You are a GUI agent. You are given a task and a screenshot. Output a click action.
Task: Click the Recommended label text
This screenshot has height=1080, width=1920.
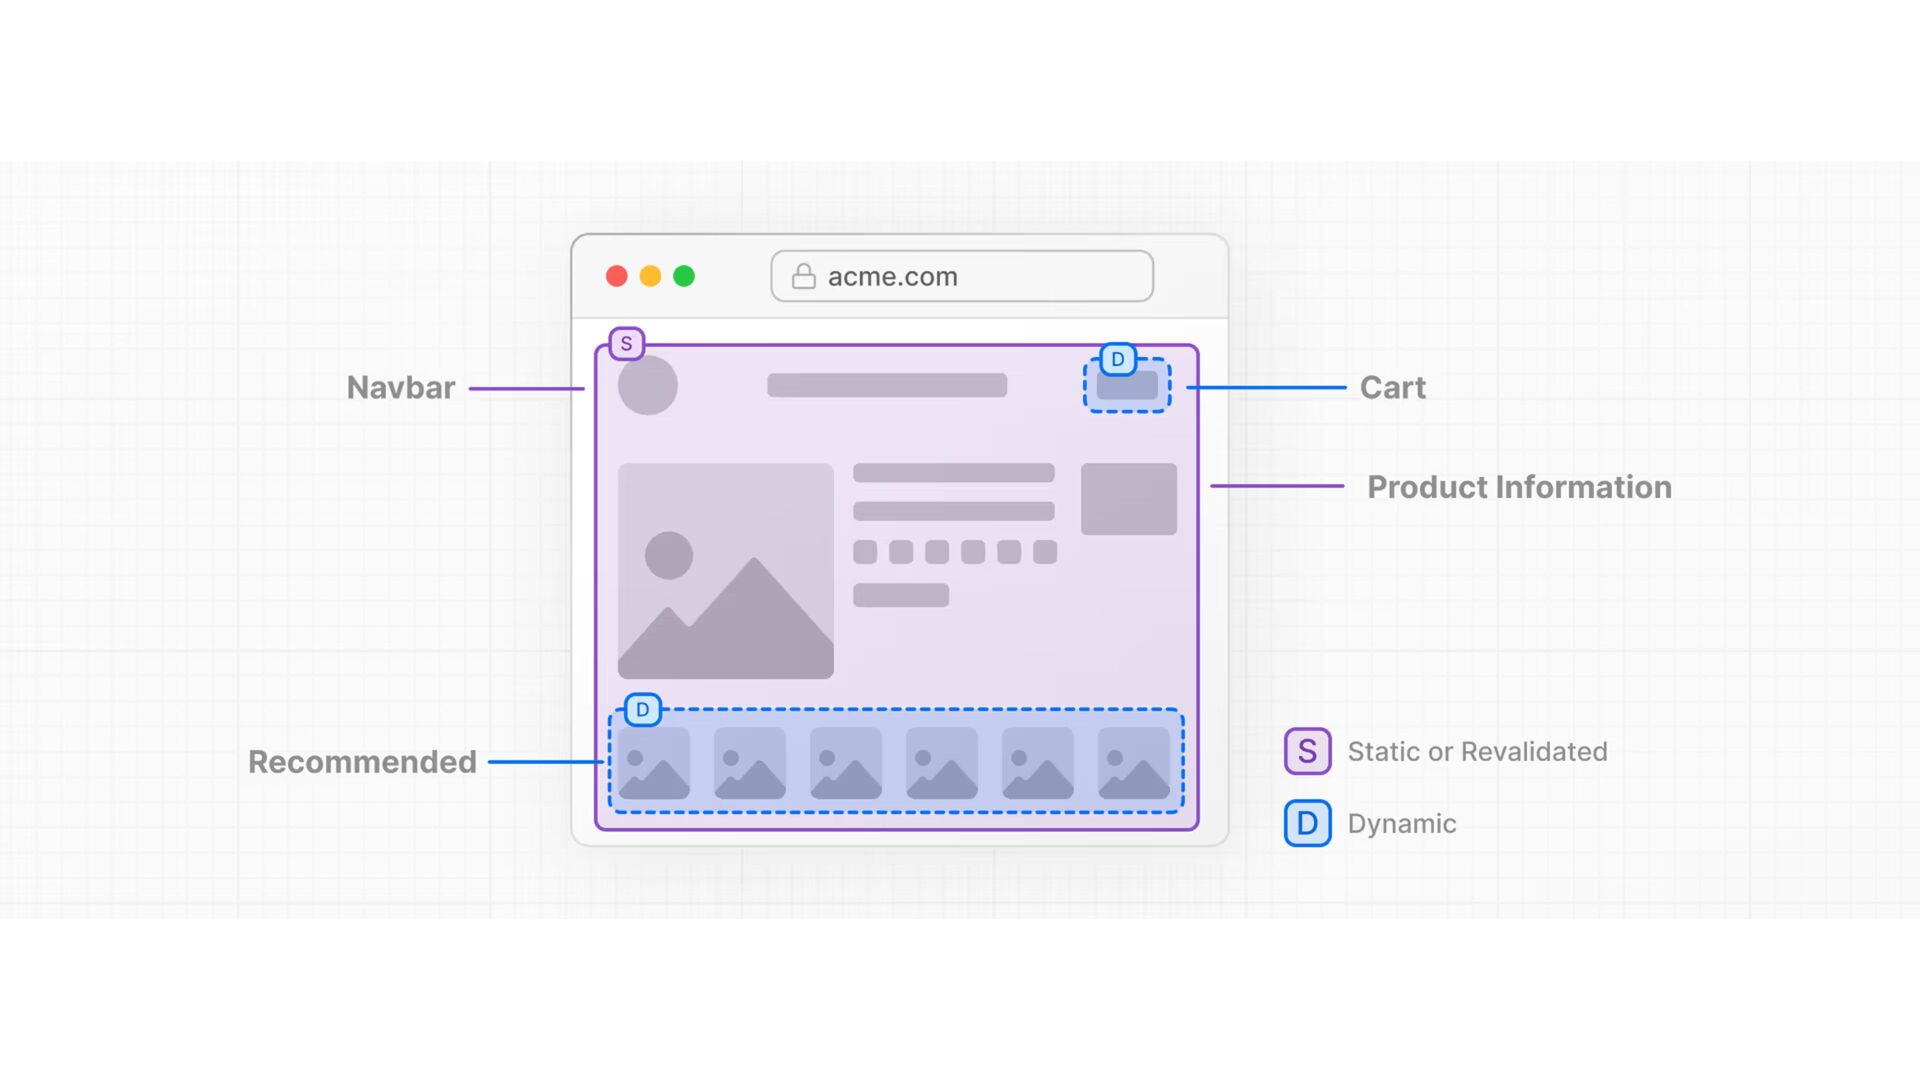(362, 762)
